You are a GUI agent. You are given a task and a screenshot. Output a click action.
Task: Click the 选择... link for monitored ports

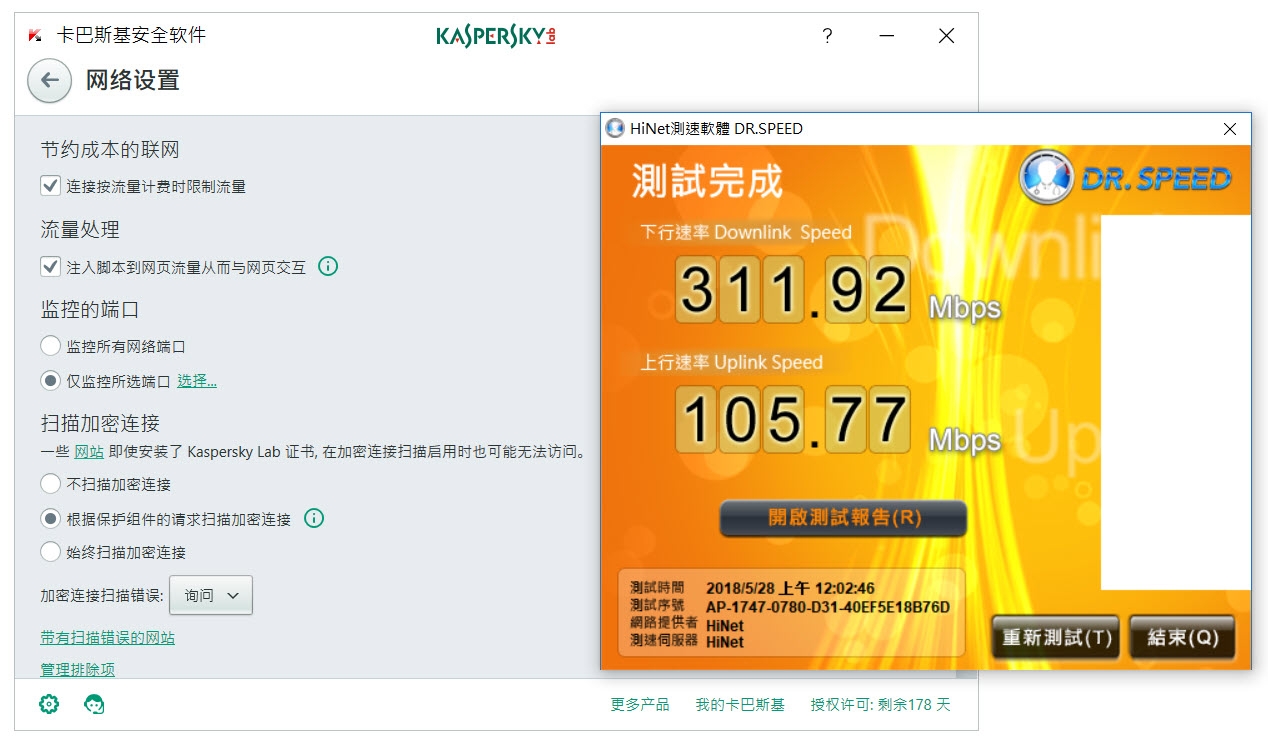197,381
